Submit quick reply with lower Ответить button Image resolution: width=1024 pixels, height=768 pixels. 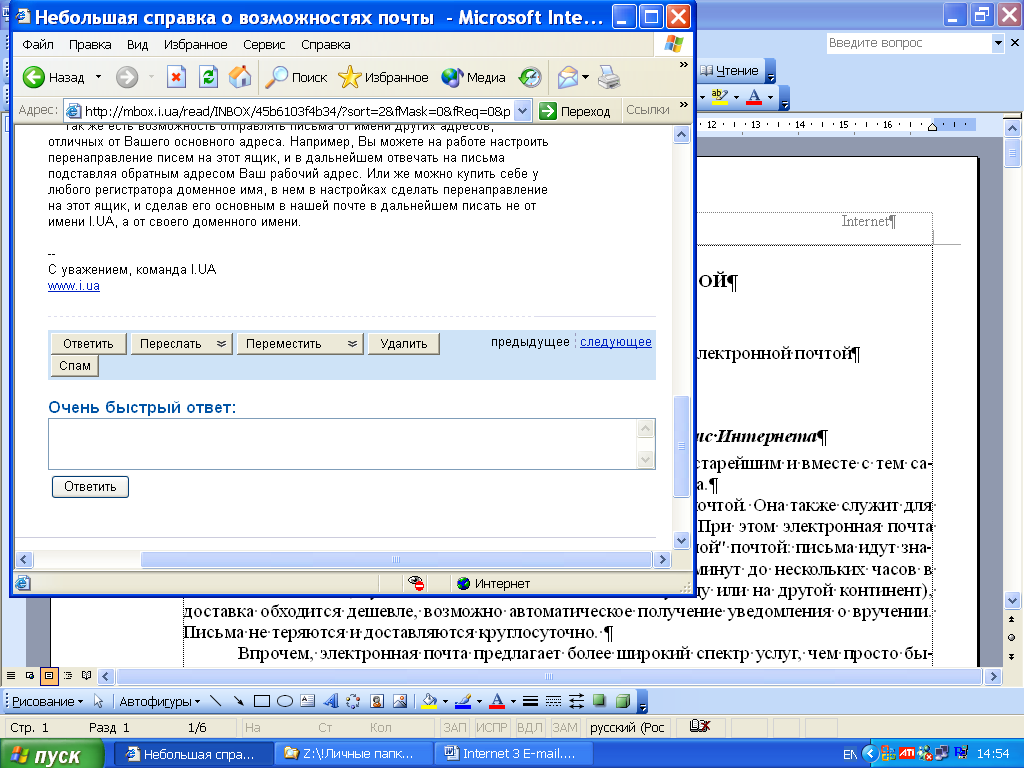click(90, 487)
